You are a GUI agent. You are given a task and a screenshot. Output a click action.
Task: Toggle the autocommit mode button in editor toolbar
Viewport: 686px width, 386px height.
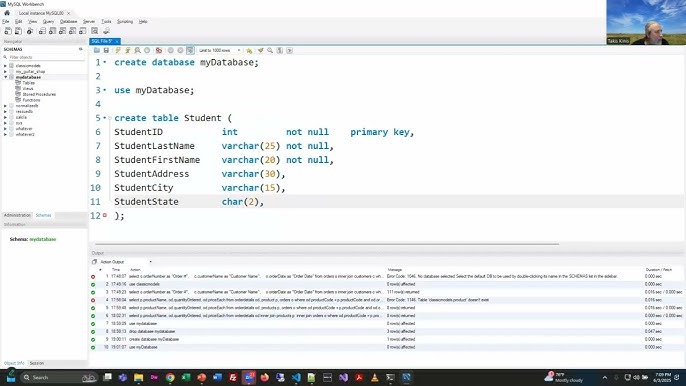tap(190, 50)
